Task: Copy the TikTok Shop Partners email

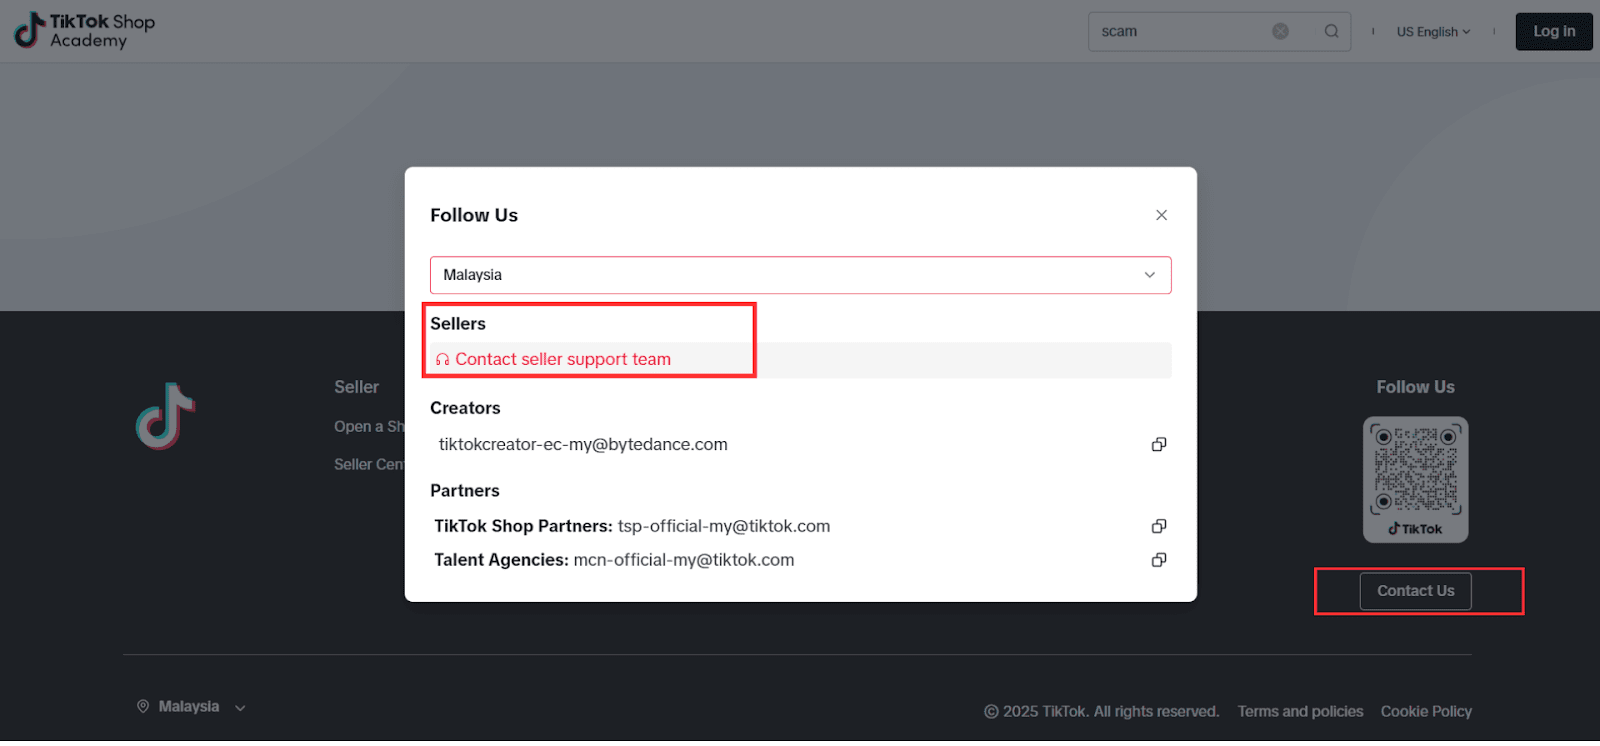Action: [x=1159, y=526]
